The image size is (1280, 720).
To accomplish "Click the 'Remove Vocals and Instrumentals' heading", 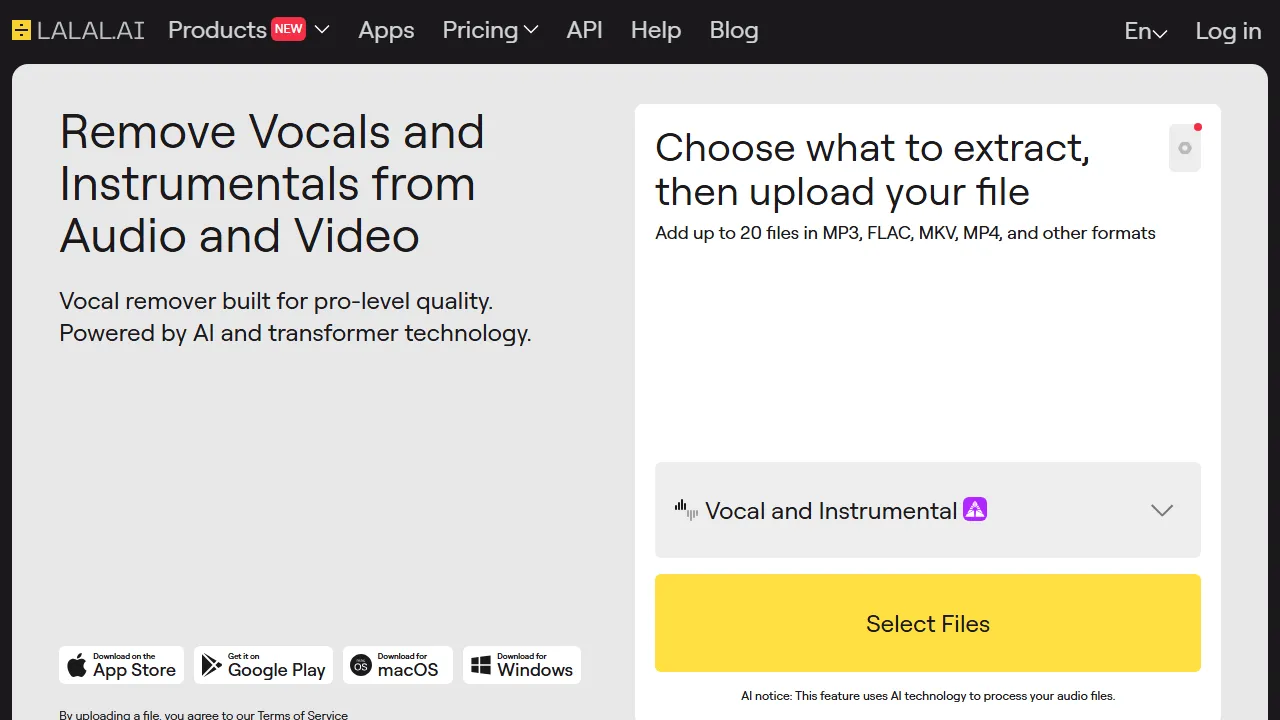I will click(x=272, y=184).
